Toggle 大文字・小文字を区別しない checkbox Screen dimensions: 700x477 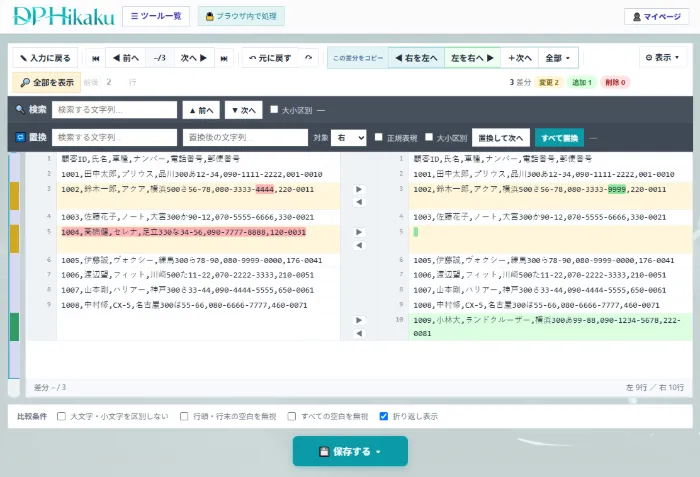[61, 416]
